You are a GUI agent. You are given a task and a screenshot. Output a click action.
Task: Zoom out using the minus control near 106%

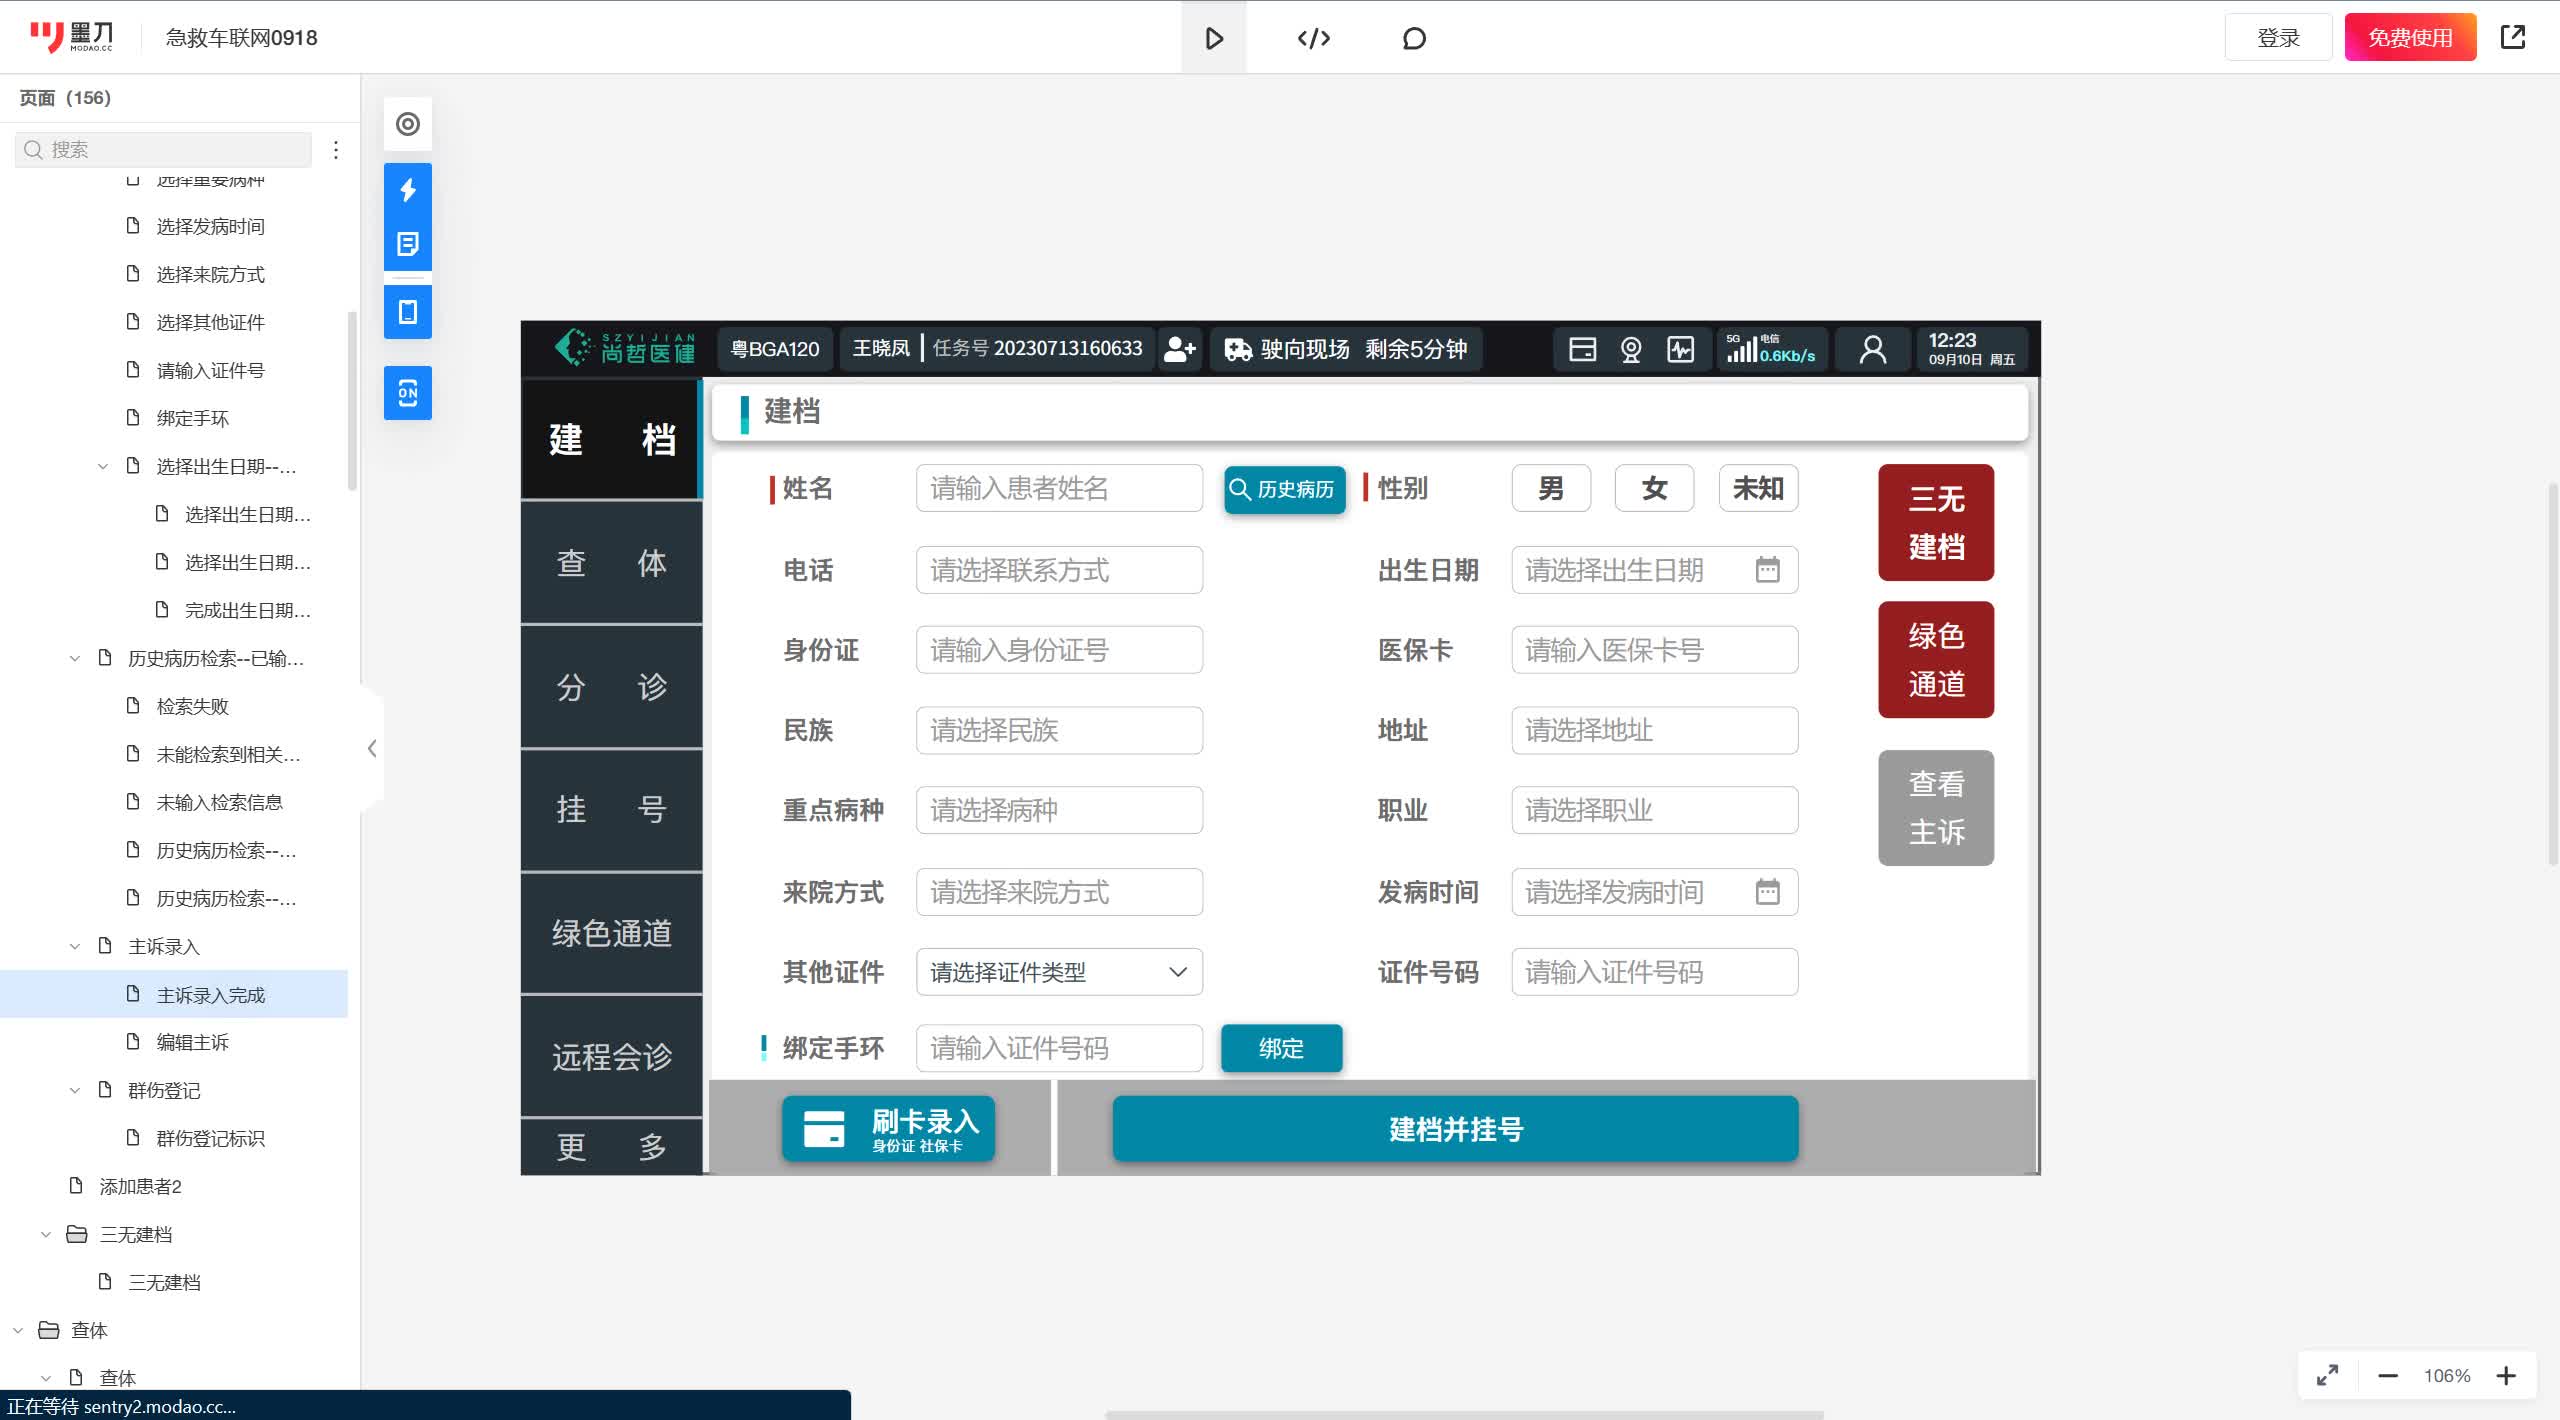(2389, 1375)
